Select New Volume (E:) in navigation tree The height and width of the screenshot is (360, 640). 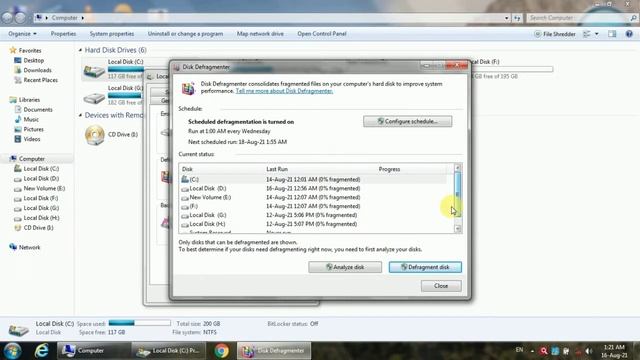click(44, 188)
